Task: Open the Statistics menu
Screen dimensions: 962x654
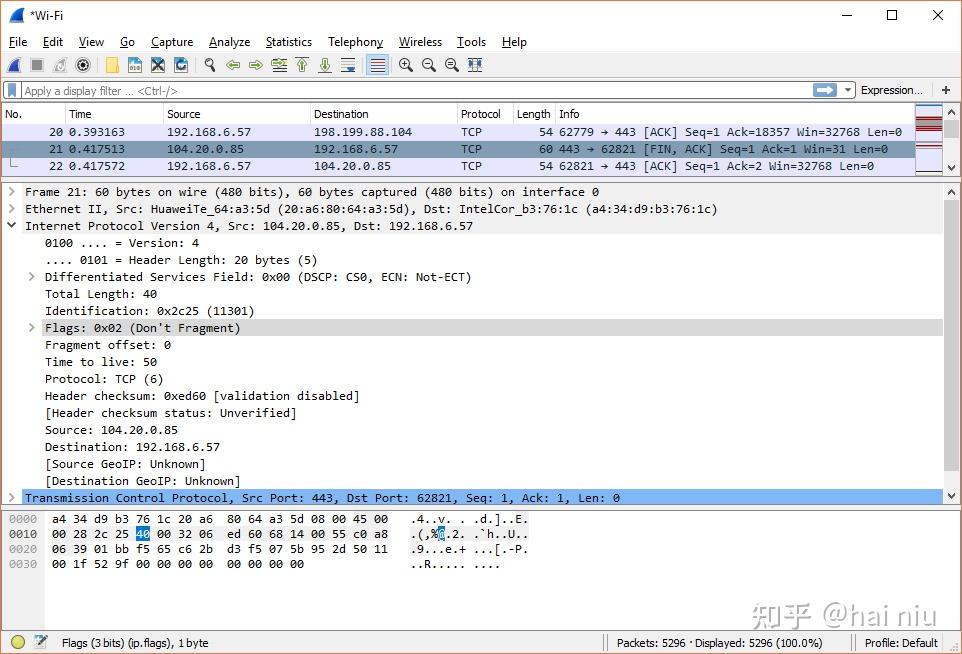Action: [x=288, y=42]
